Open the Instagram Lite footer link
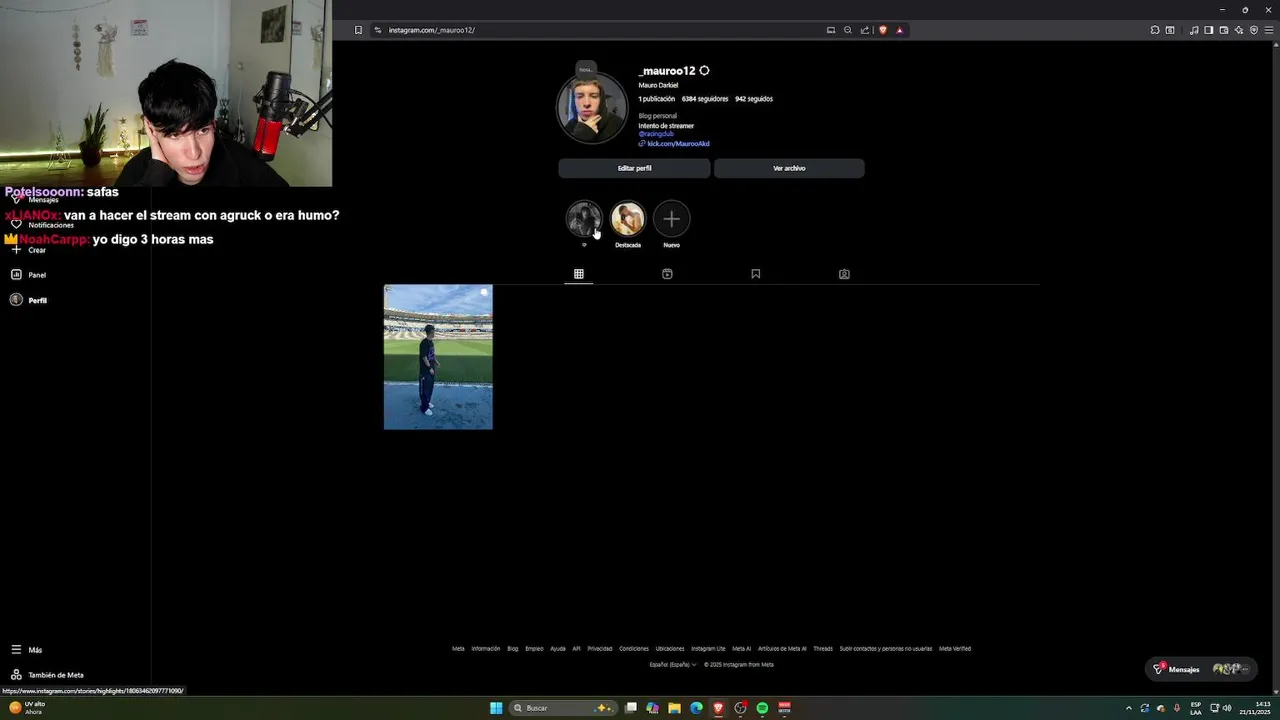Screen dimensions: 1280x720 (x=708, y=648)
